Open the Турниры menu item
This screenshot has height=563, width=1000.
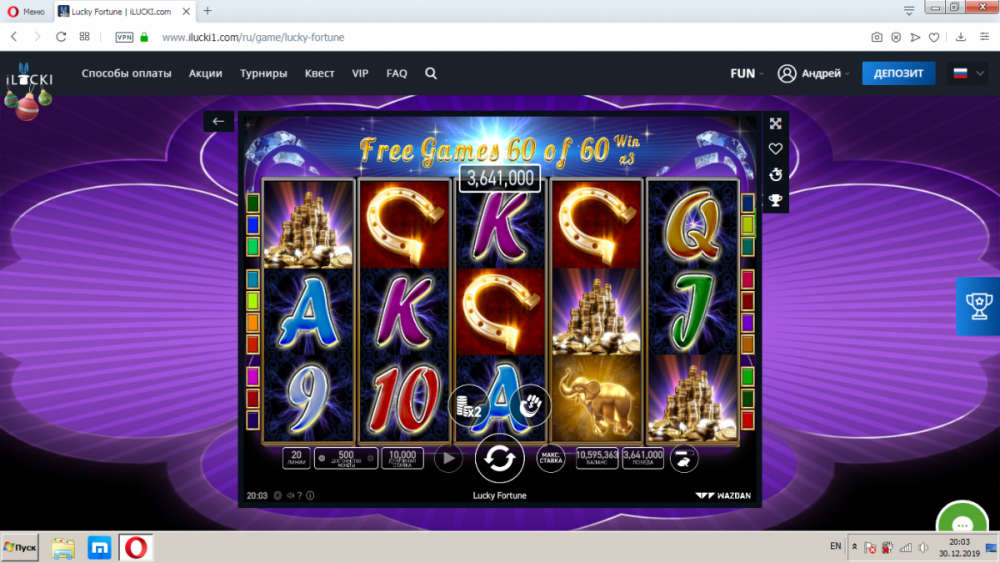tap(263, 73)
